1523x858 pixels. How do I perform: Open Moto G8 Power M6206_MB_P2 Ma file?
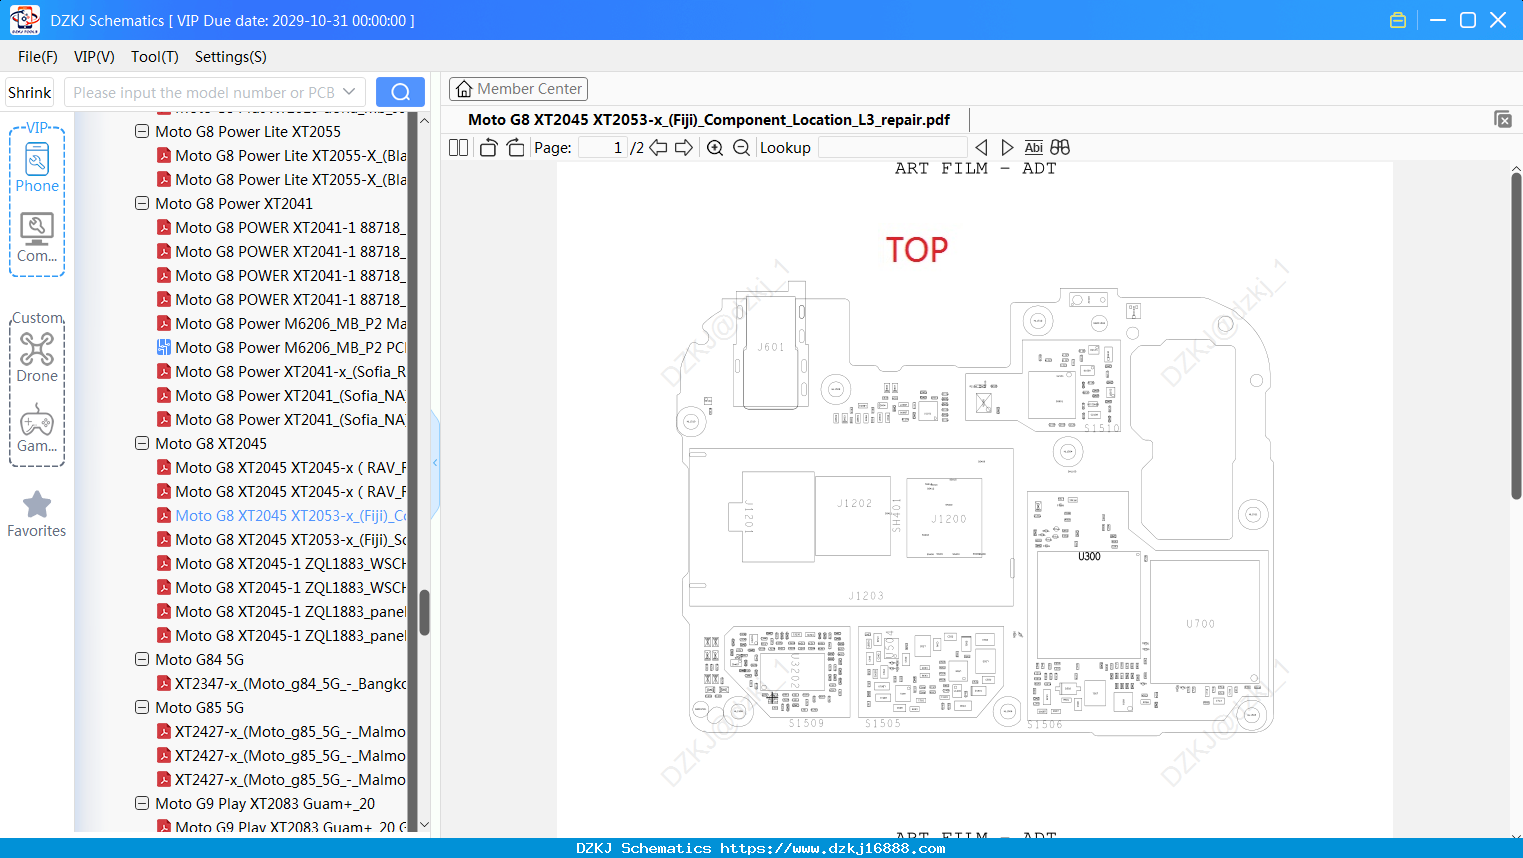tap(281, 323)
